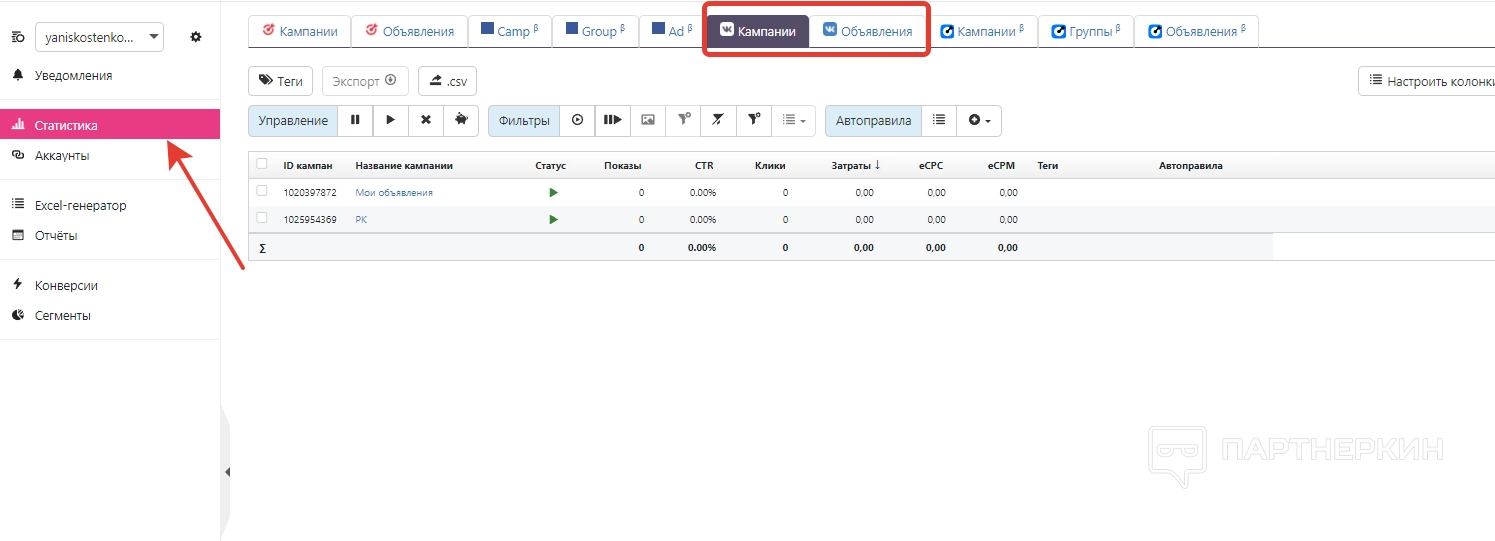Click the Автоправила list icon
Screen dimensions: 1495x541
(x=939, y=120)
